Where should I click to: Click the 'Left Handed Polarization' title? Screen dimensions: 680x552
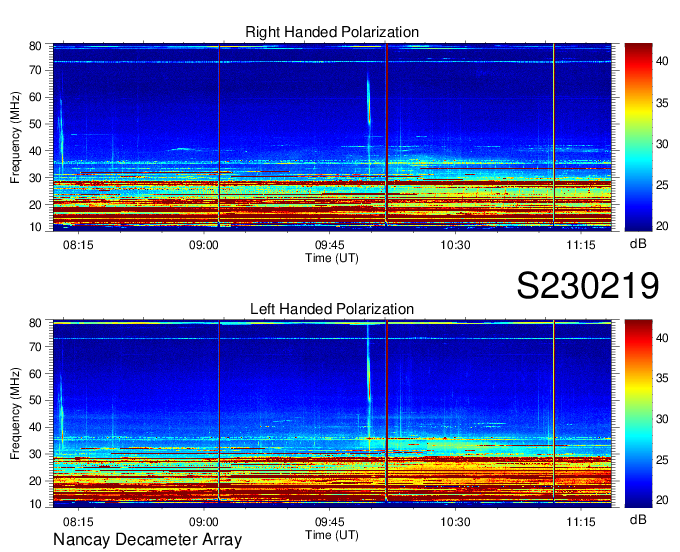pos(332,309)
